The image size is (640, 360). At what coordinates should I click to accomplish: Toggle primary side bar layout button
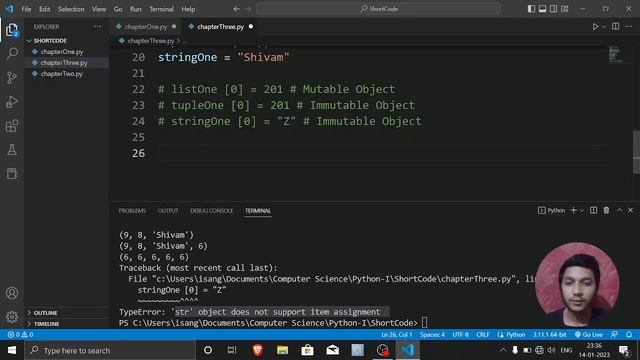pos(531,9)
